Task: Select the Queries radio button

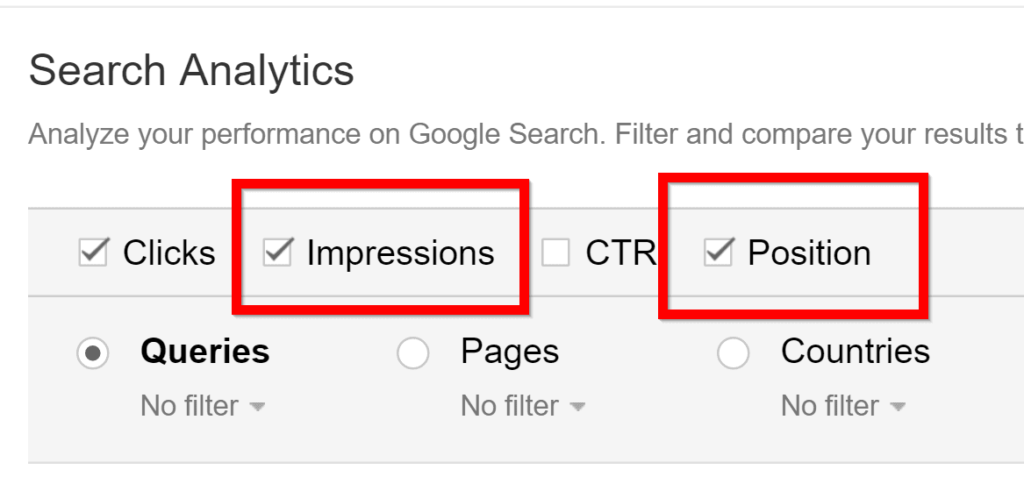Action: pyautogui.click(x=93, y=353)
